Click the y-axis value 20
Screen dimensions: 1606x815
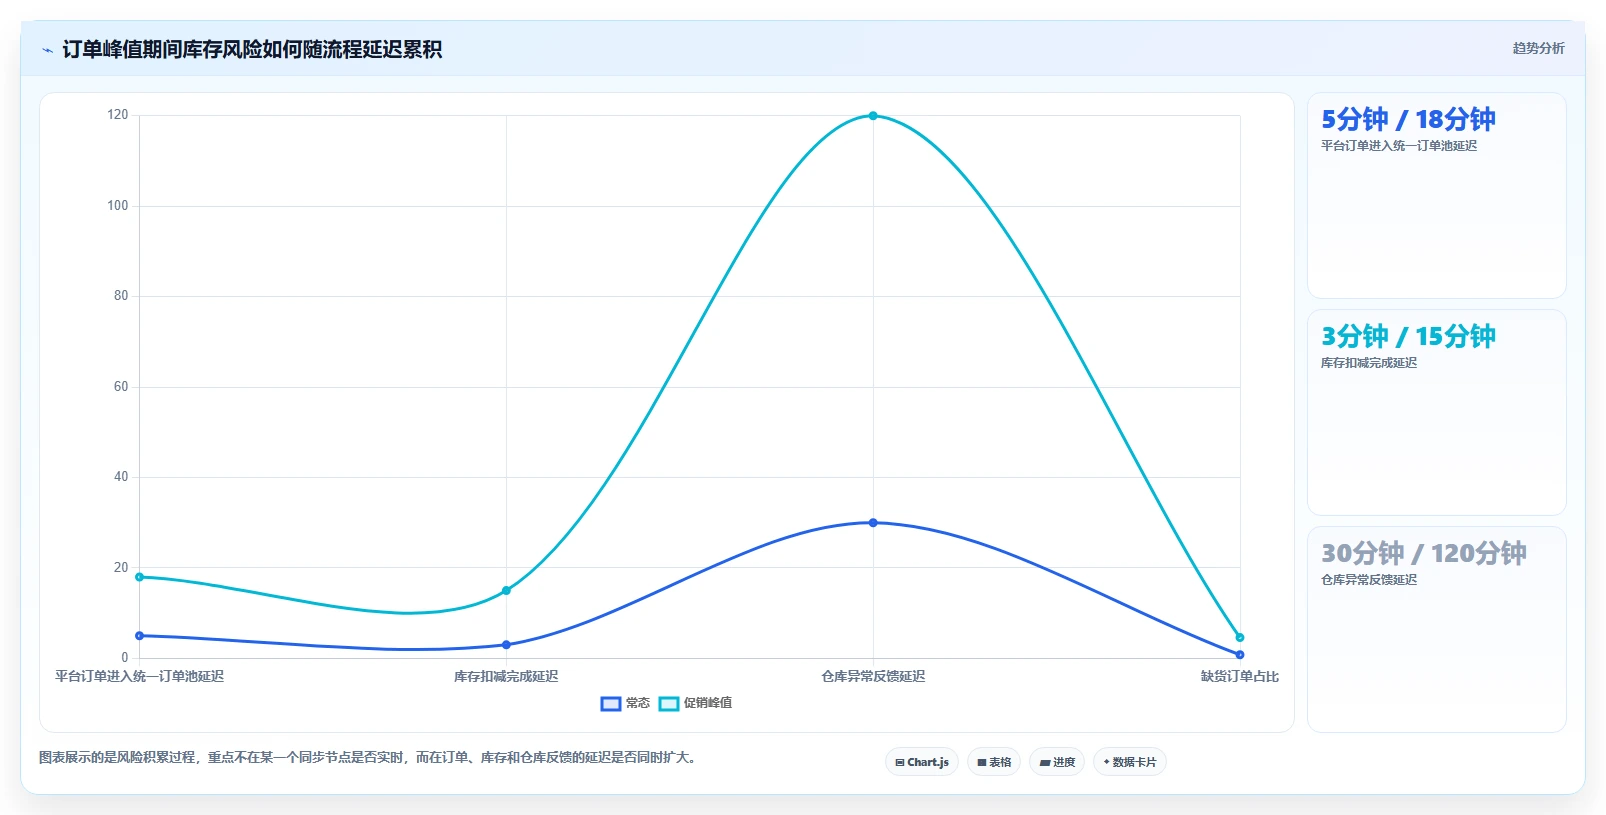[x=121, y=568]
